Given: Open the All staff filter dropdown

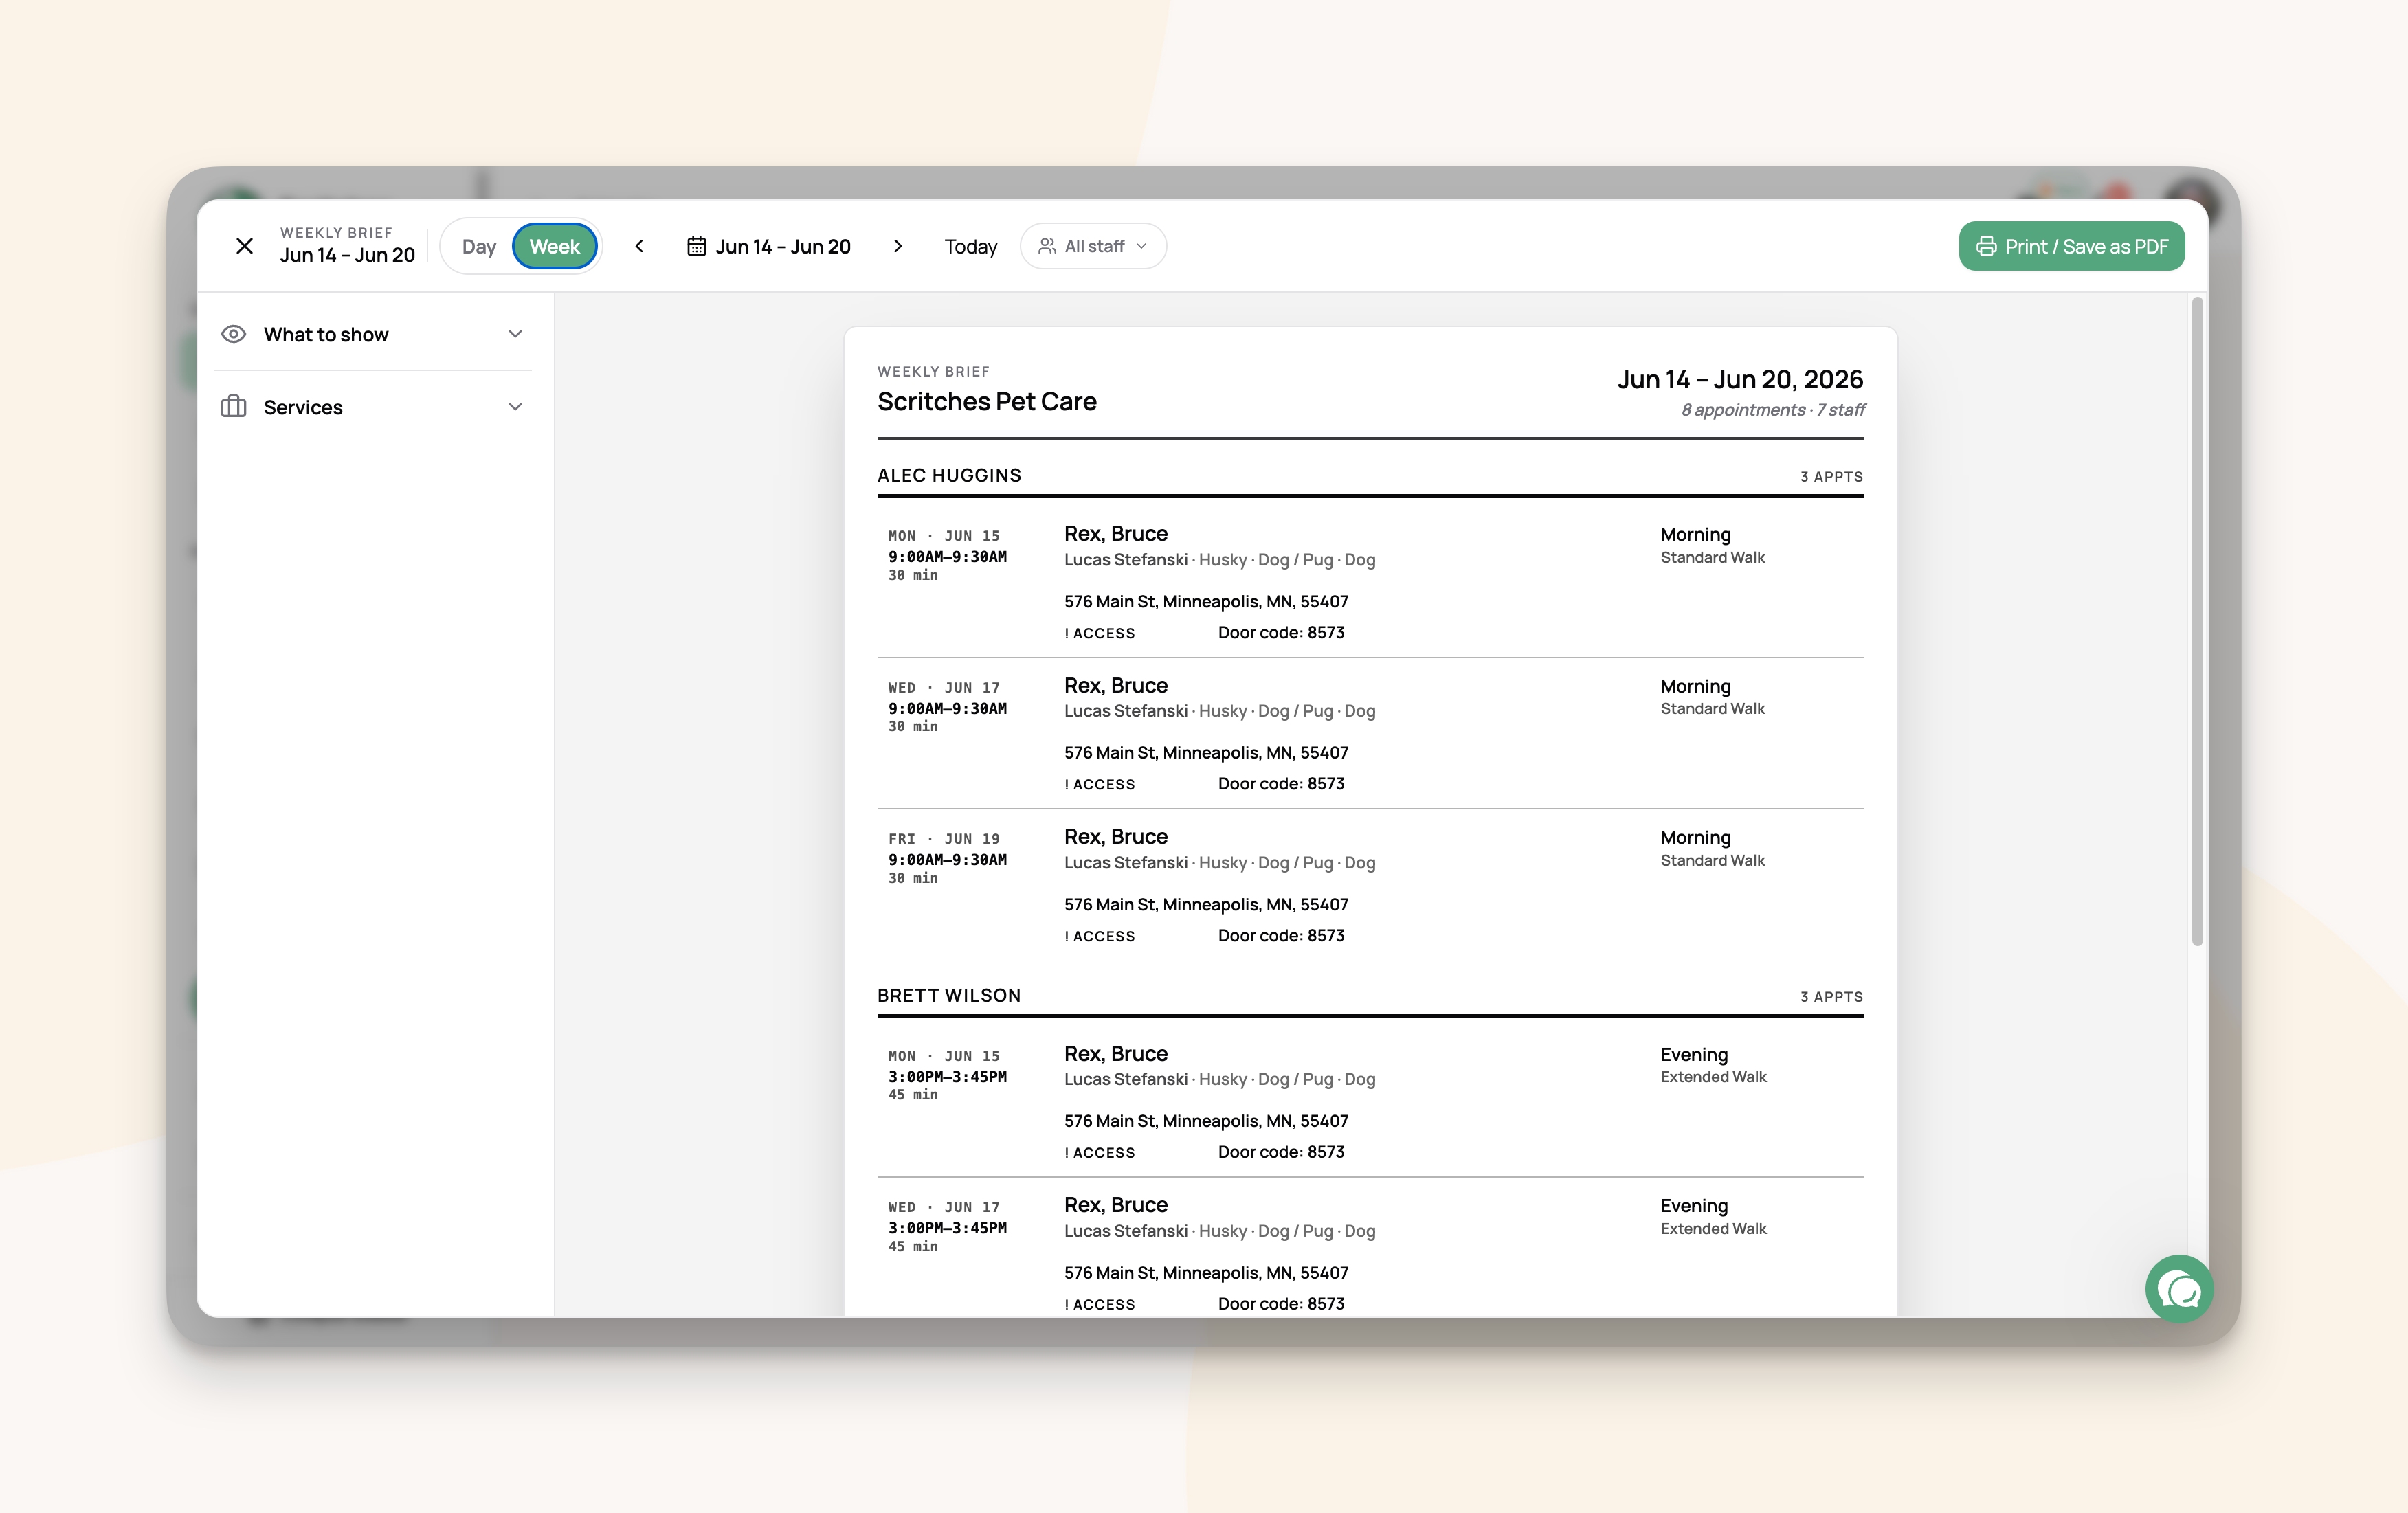Looking at the screenshot, I should [x=1093, y=246].
